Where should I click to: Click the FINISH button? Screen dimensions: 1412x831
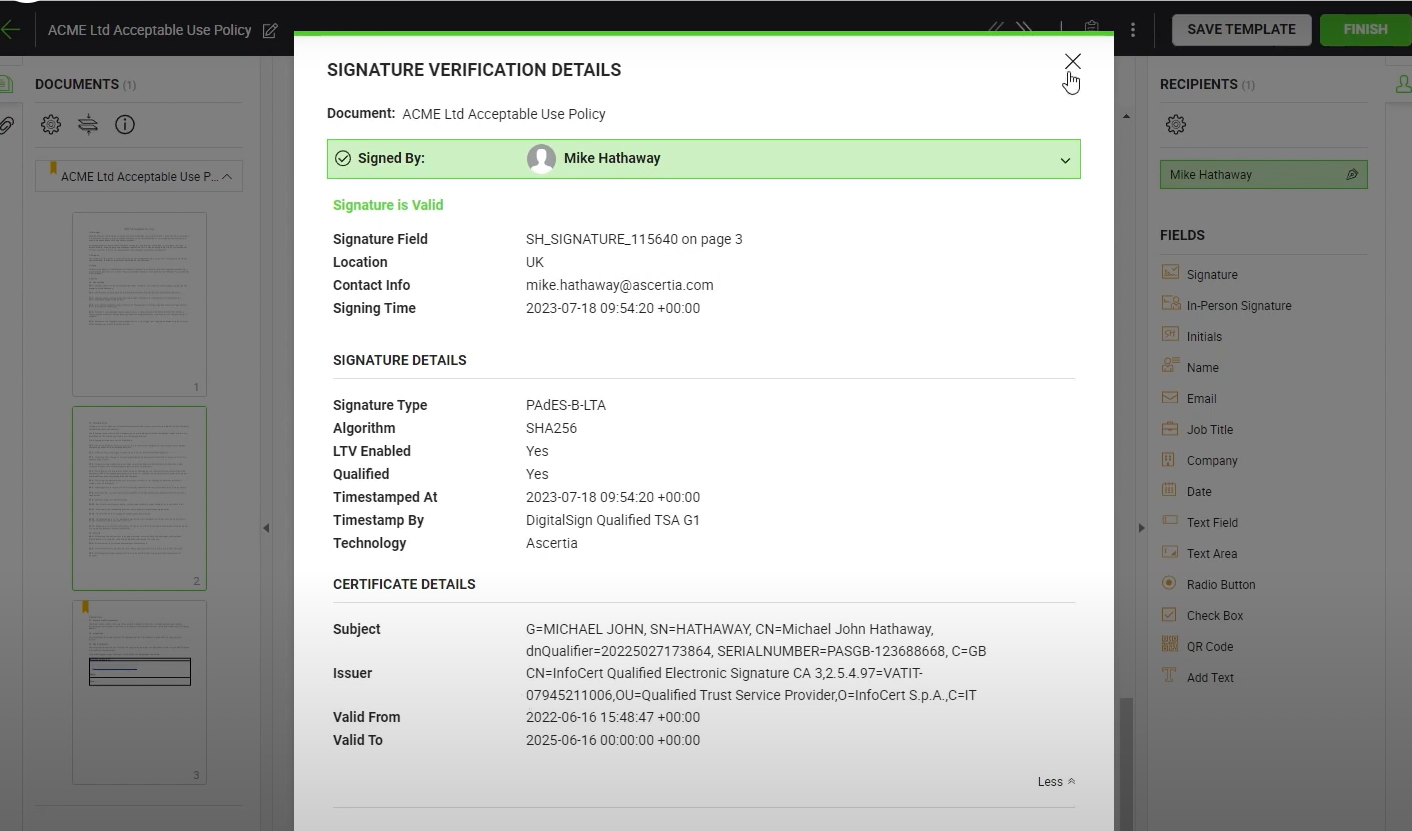pos(1365,29)
